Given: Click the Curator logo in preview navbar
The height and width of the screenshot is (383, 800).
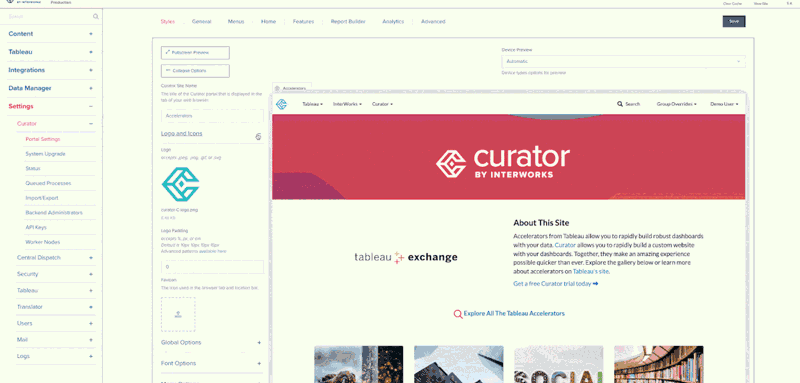Looking at the screenshot, I should coord(282,104).
